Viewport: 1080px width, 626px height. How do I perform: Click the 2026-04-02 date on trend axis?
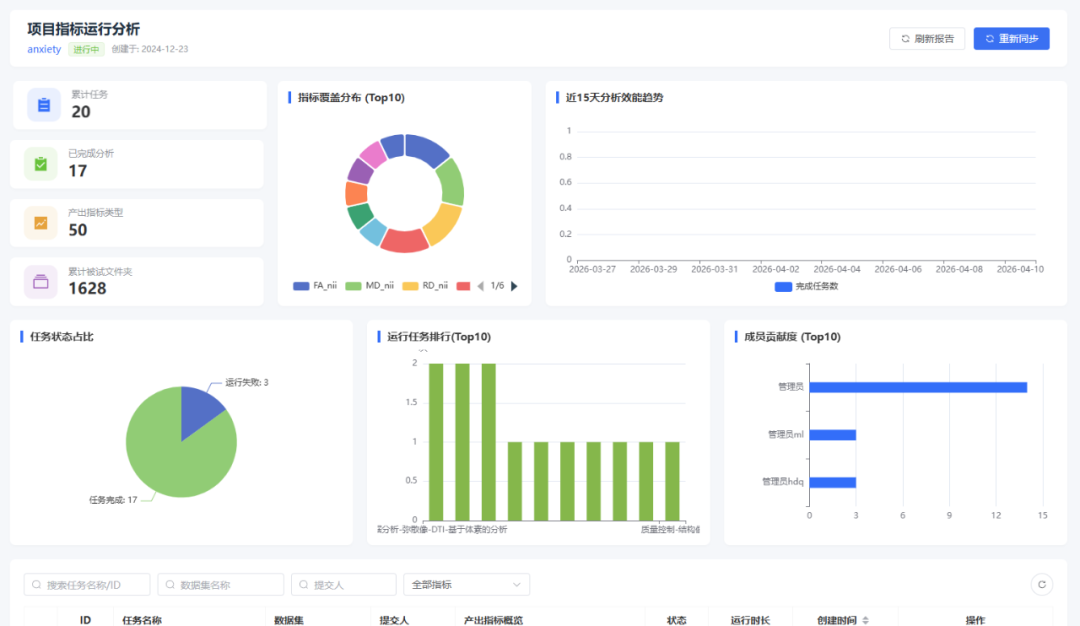coord(776,269)
